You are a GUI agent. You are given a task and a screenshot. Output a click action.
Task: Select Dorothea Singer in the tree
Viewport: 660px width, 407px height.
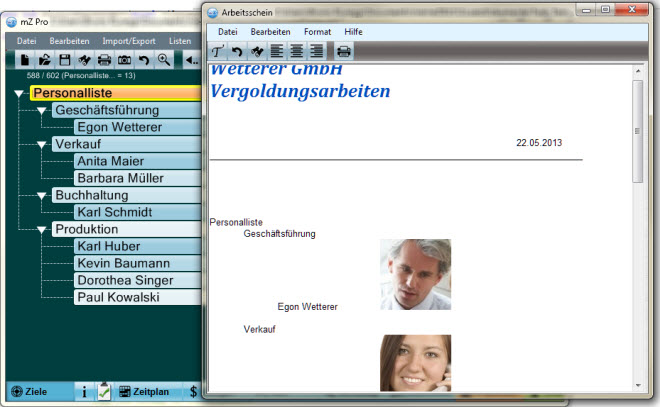(125, 280)
